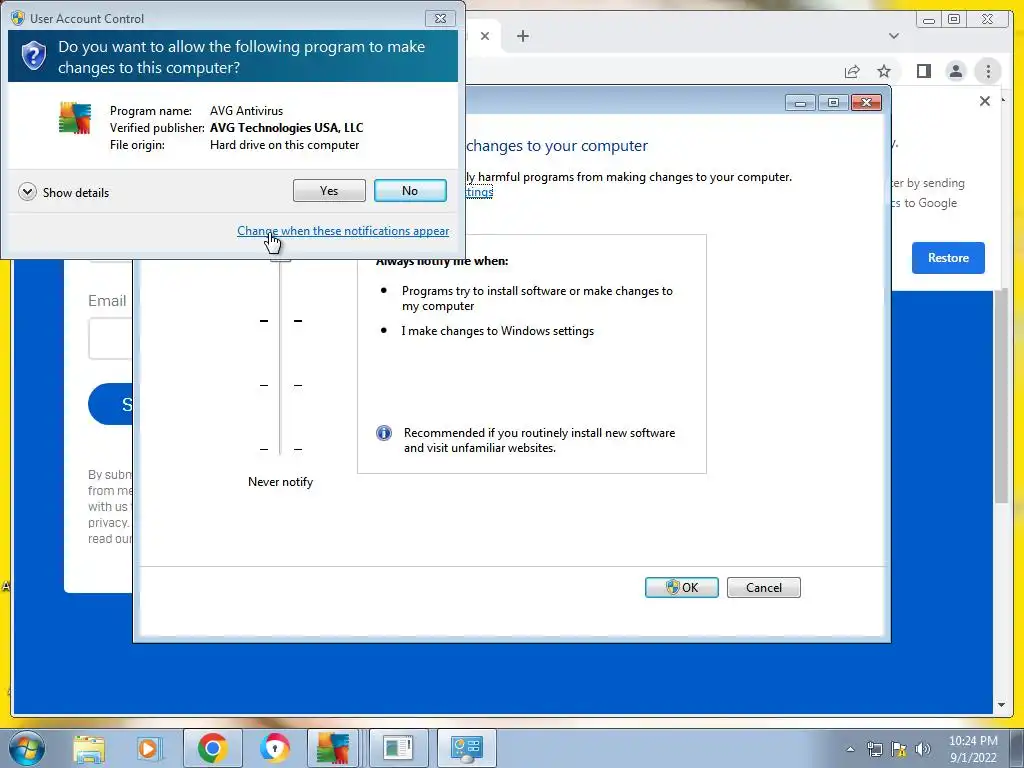
Task: Click the share page icon in Chrome
Action: coord(852,71)
